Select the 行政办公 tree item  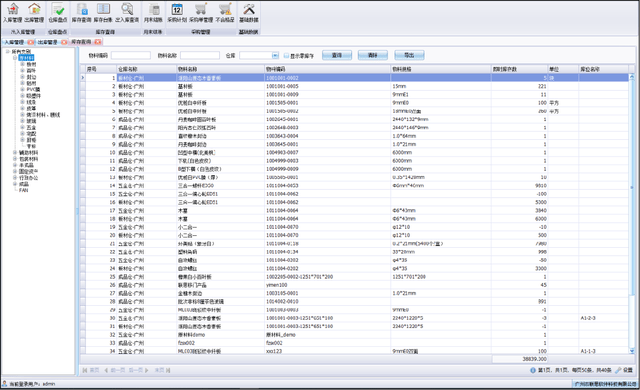tap(29, 178)
